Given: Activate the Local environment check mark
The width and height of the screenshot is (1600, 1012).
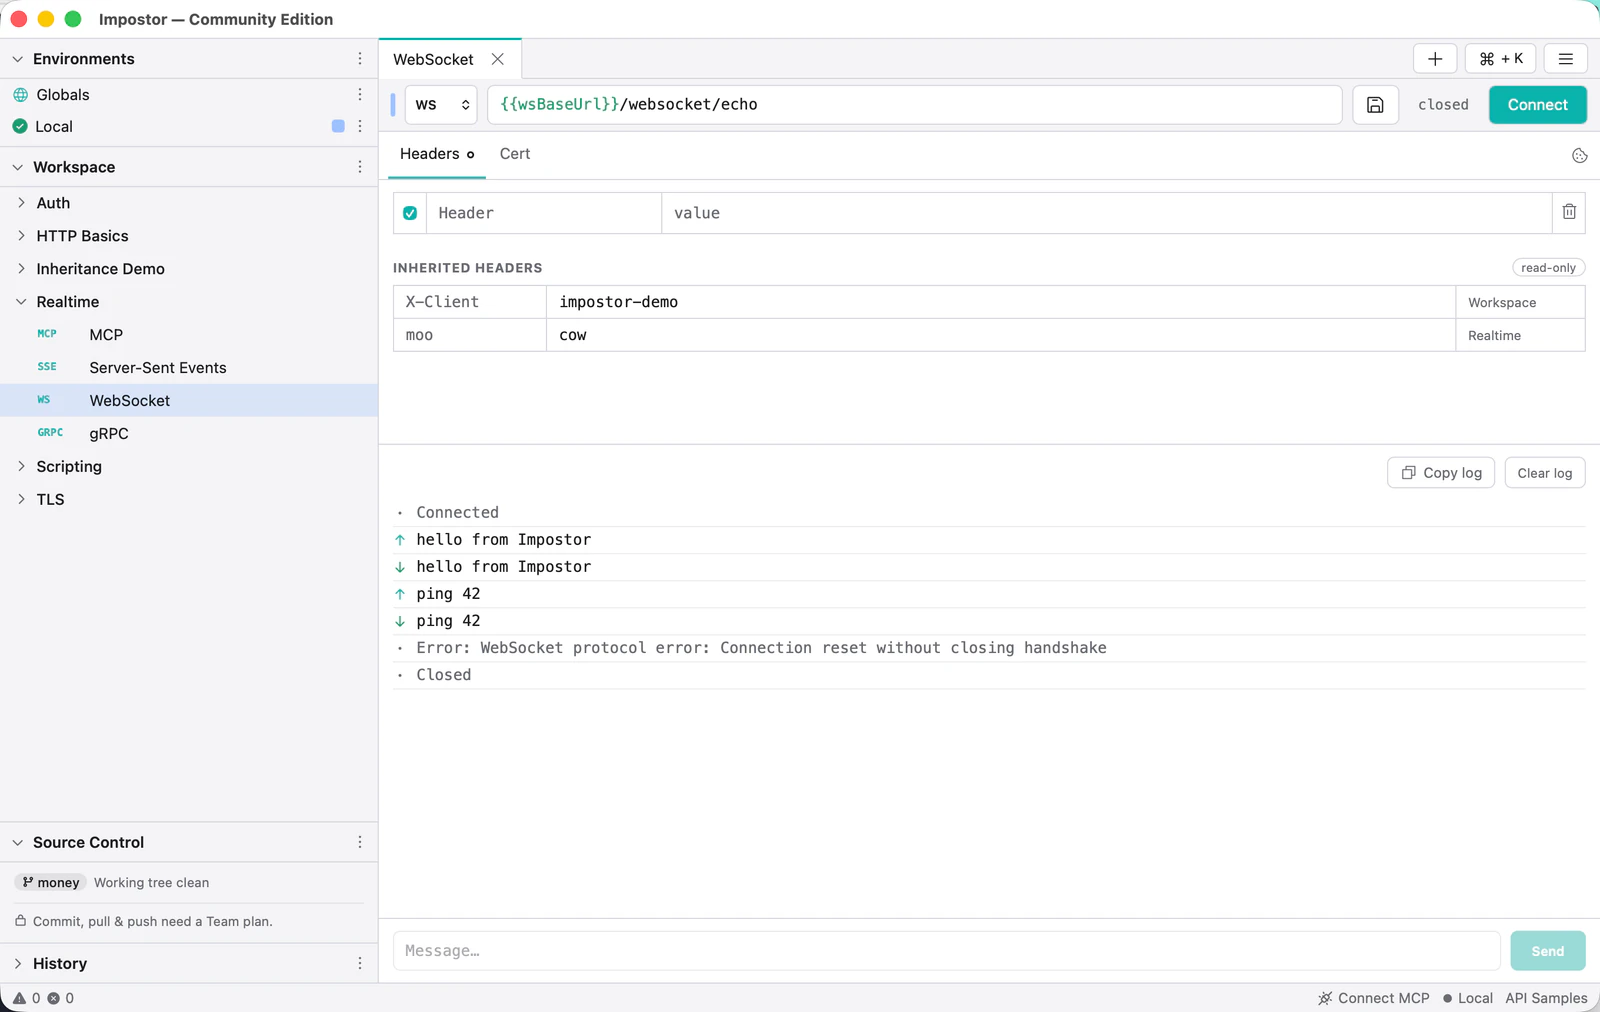Looking at the screenshot, I should 20,126.
